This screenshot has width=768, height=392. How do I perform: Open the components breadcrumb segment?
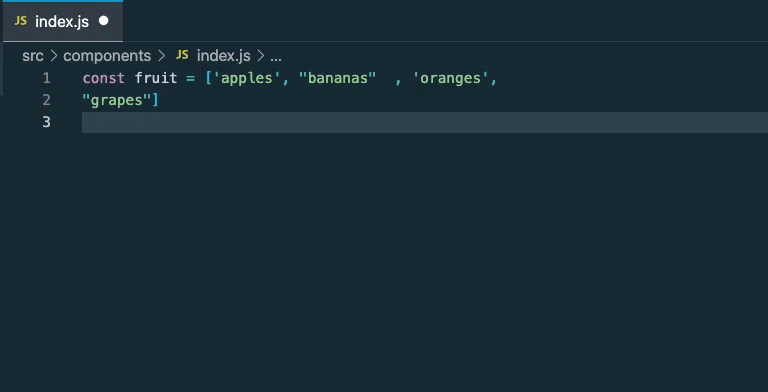(x=107, y=56)
